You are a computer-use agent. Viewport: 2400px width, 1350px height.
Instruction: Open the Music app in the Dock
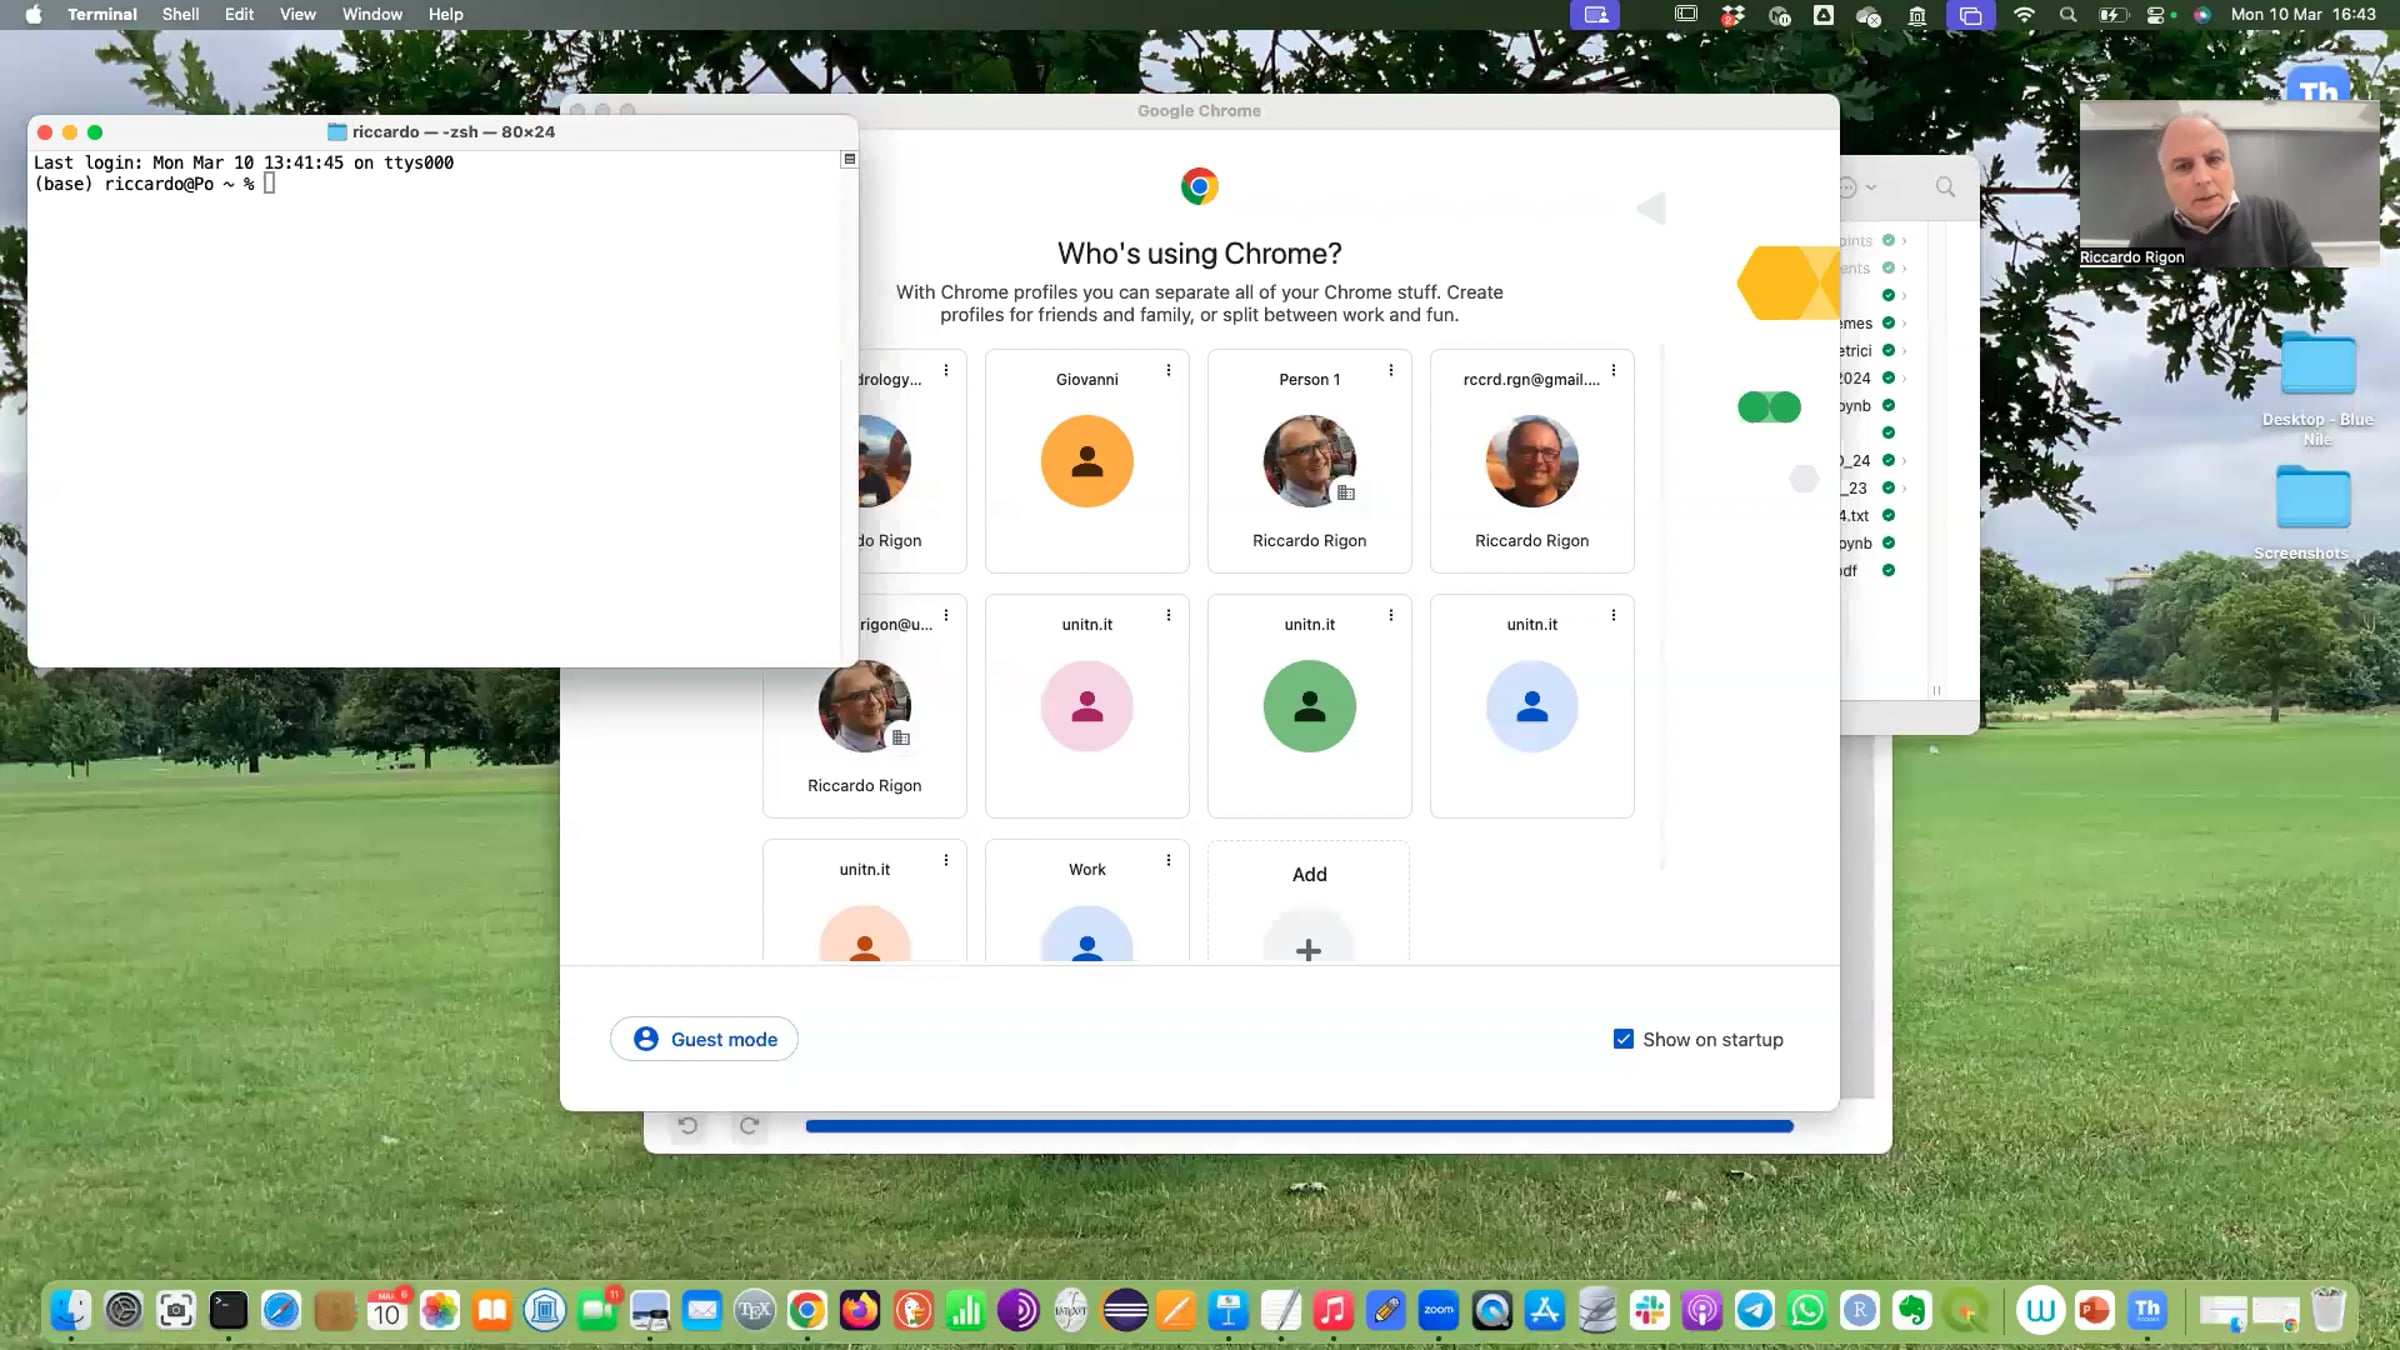click(1333, 1310)
